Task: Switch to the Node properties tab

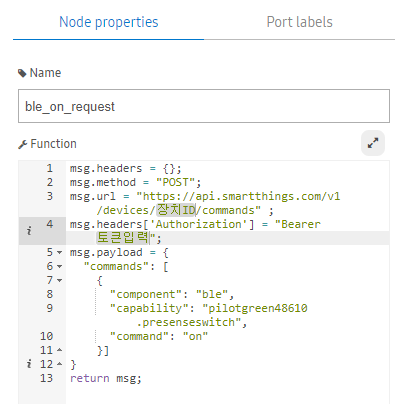Action: [108, 22]
